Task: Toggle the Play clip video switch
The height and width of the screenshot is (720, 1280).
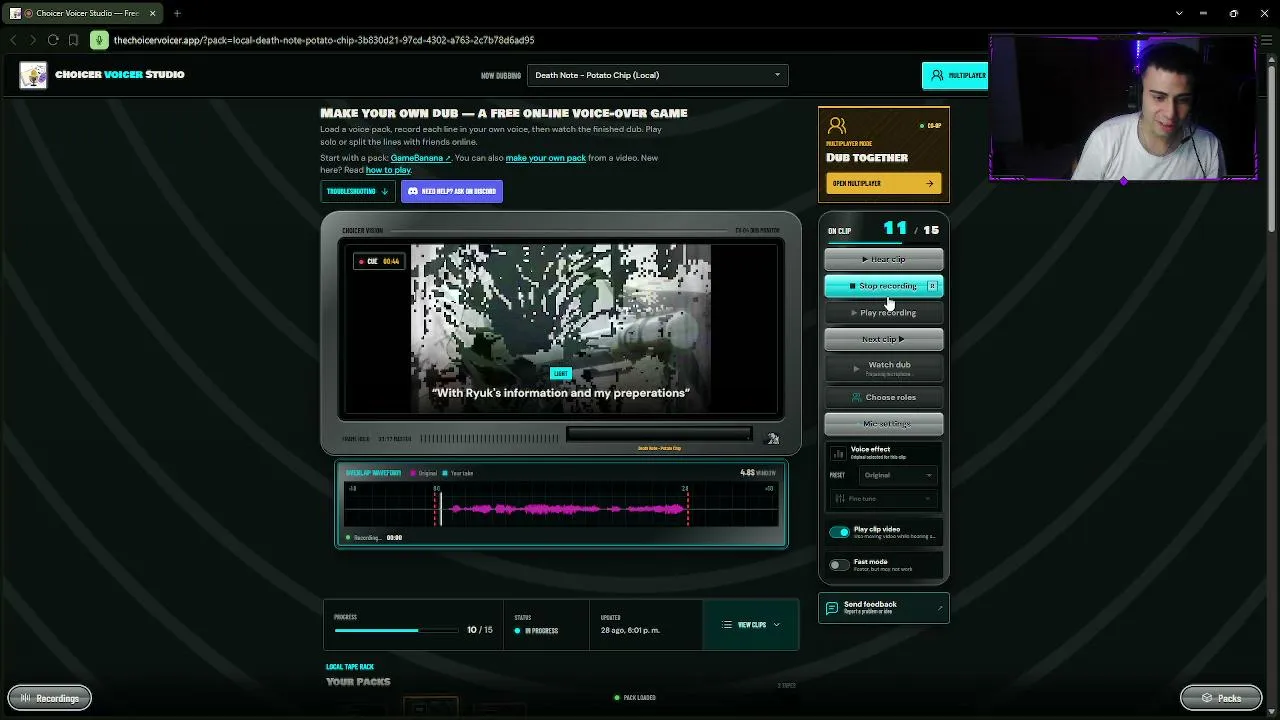Action: coord(839,532)
